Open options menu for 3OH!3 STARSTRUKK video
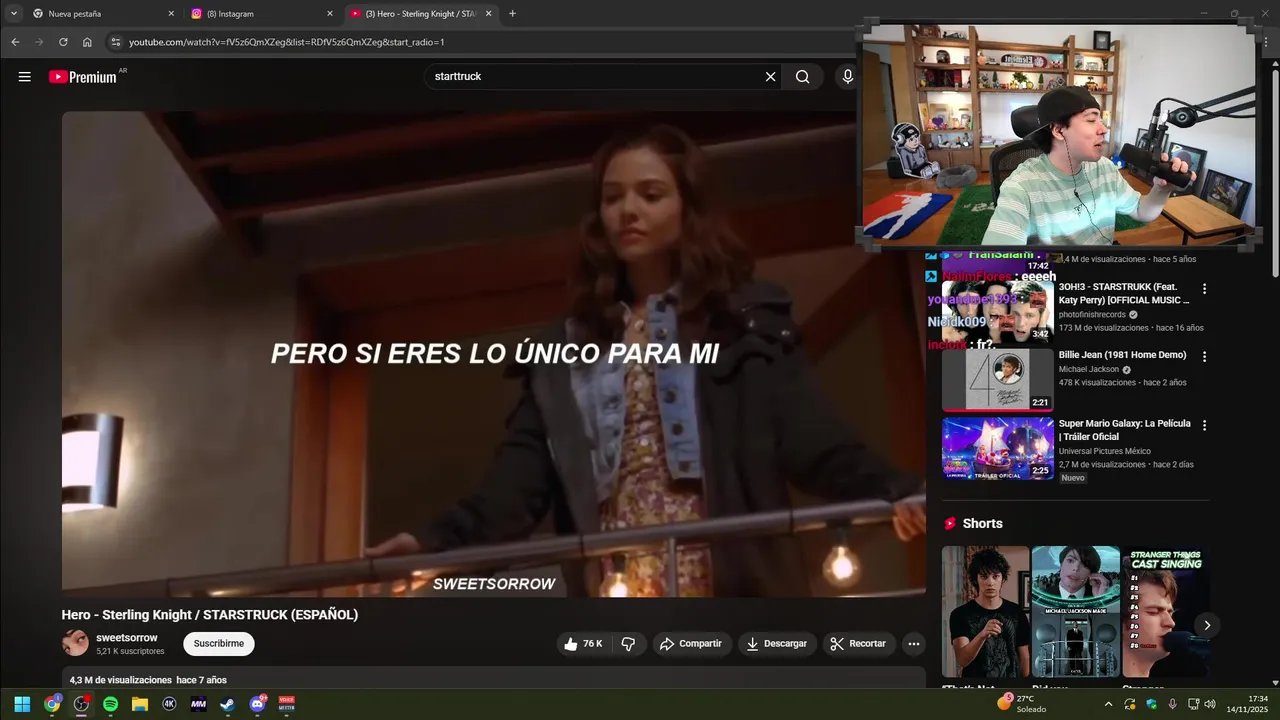Screen dimensions: 1280x720 click(1204, 289)
